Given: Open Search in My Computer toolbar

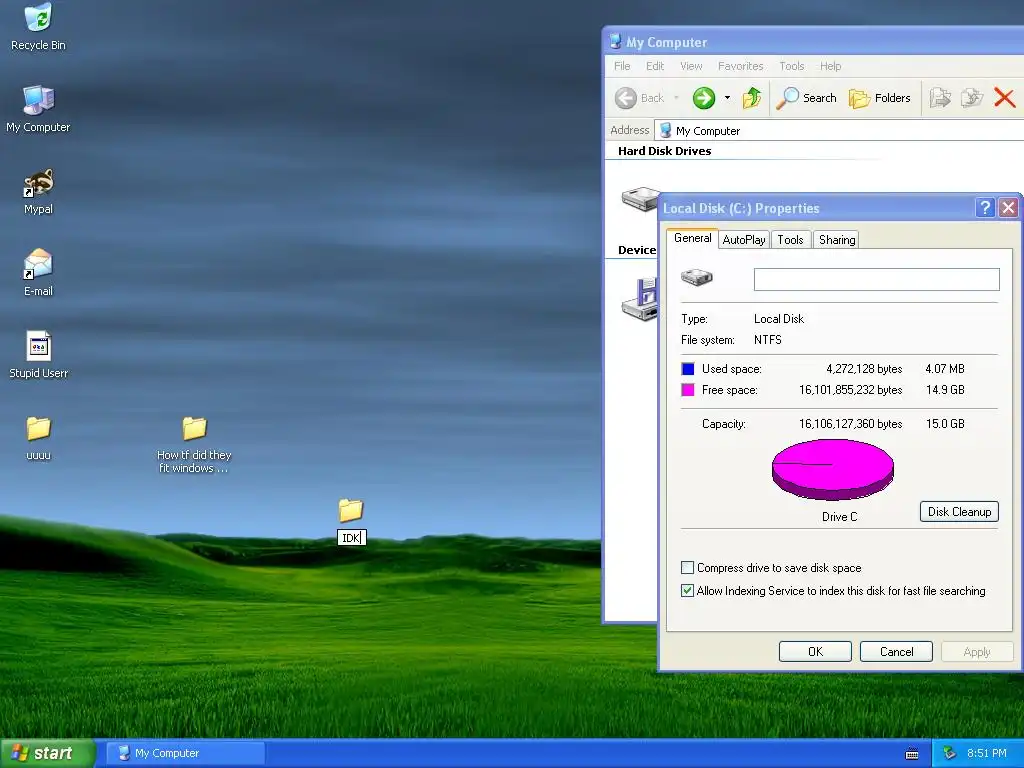Looking at the screenshot, I should point(807,98).
